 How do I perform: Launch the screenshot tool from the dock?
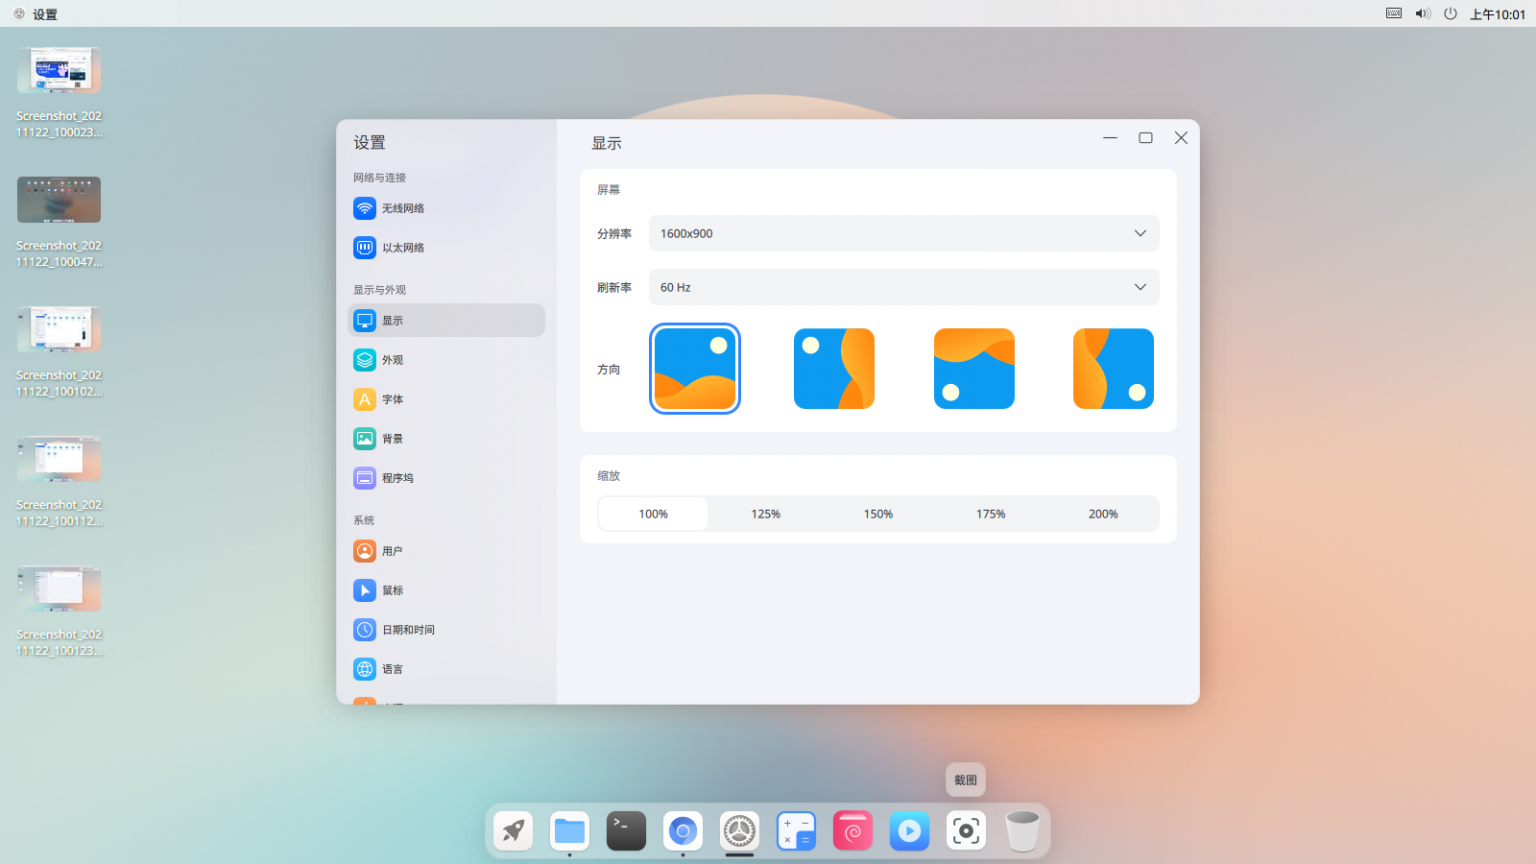click(x=964, y=830)
